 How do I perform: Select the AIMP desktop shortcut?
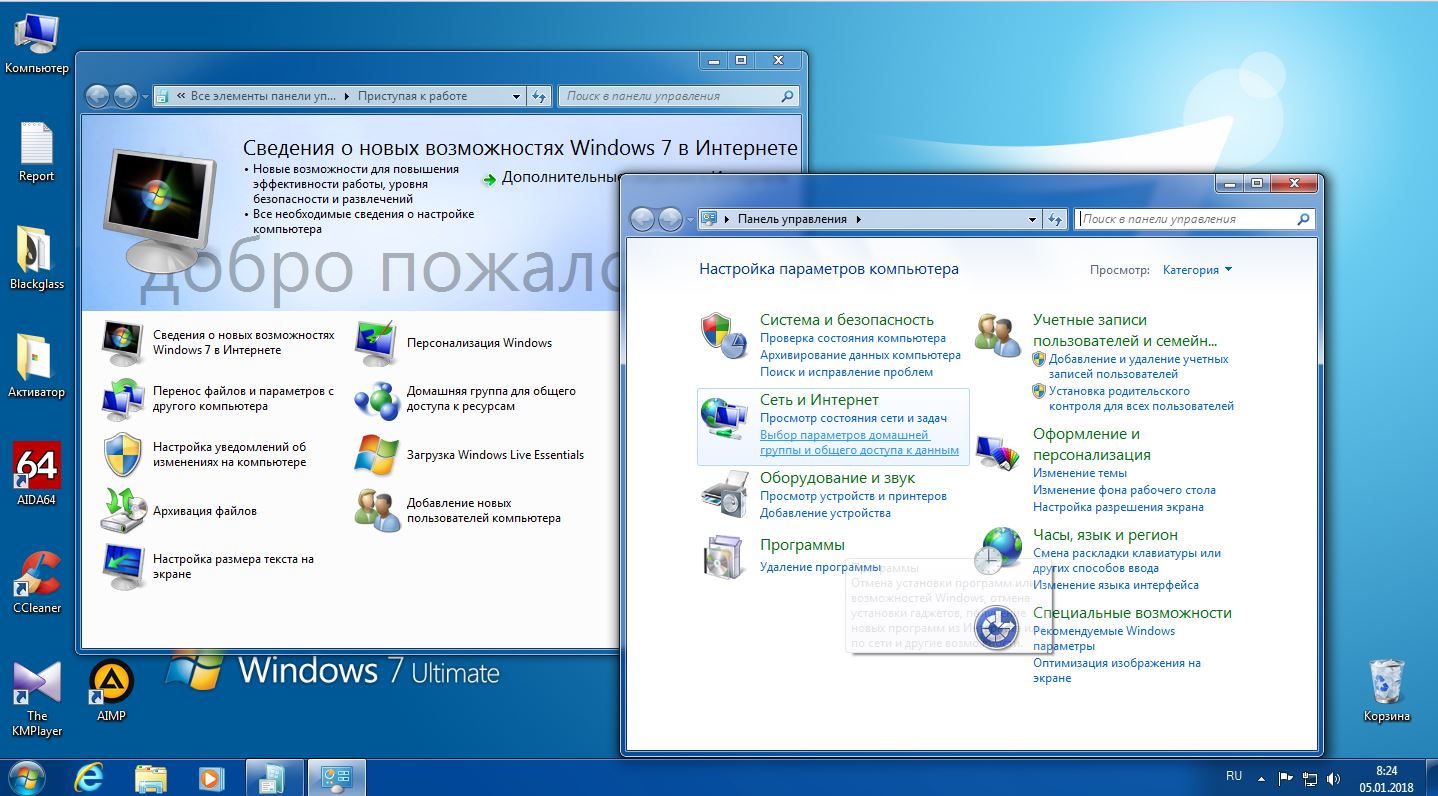(x=111, y=690)
